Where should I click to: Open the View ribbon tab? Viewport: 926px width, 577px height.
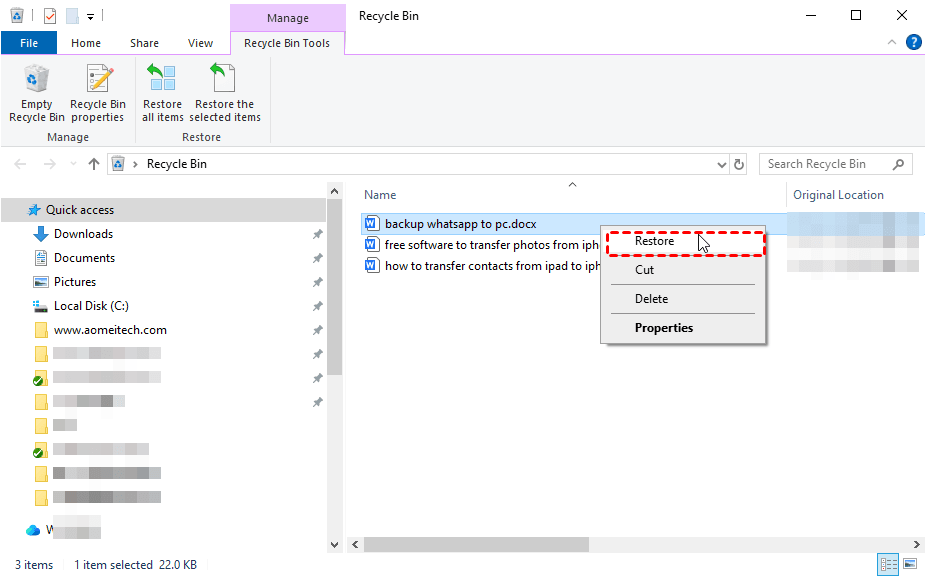[200, 43]
